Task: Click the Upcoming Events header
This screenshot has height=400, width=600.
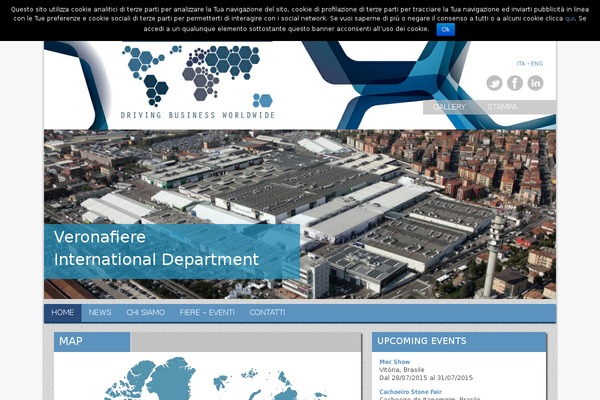Action: point(459,341)
